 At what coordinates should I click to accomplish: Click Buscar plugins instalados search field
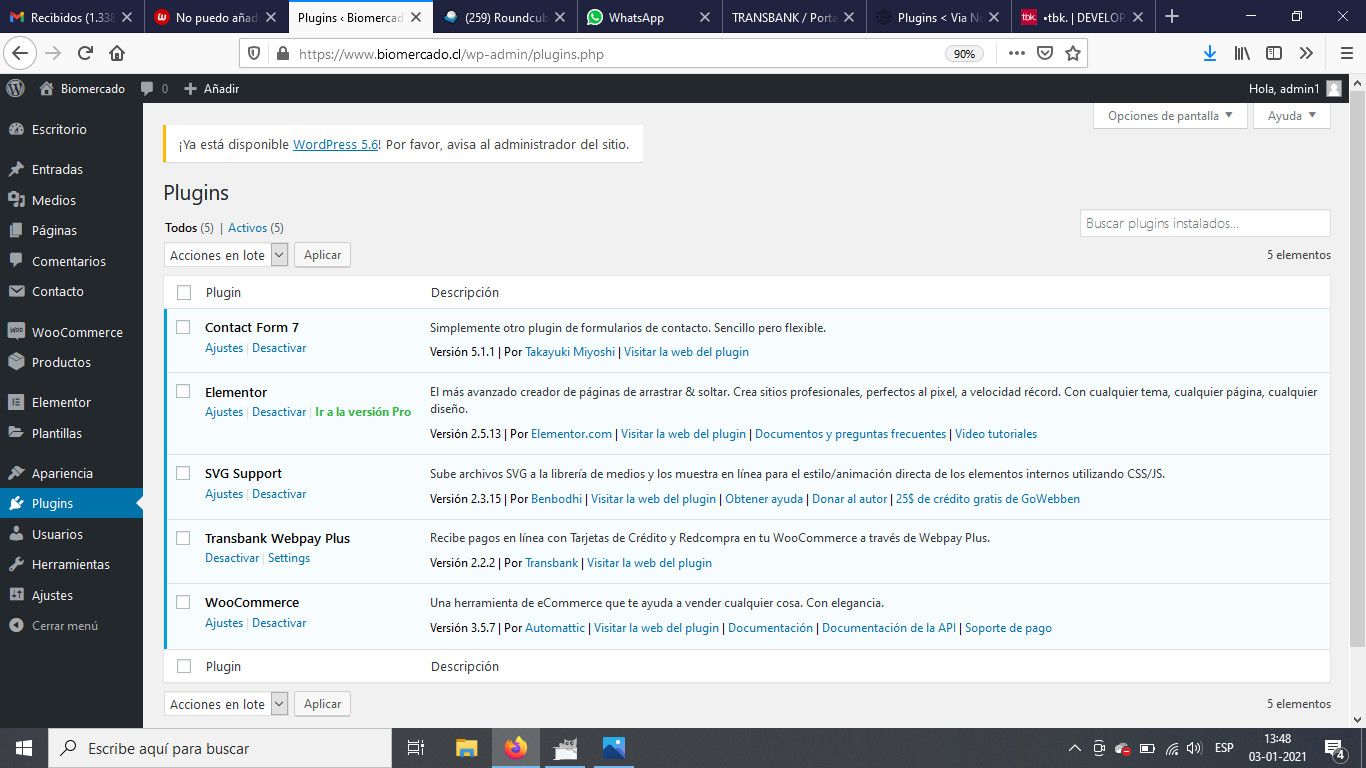[1205, 223]
